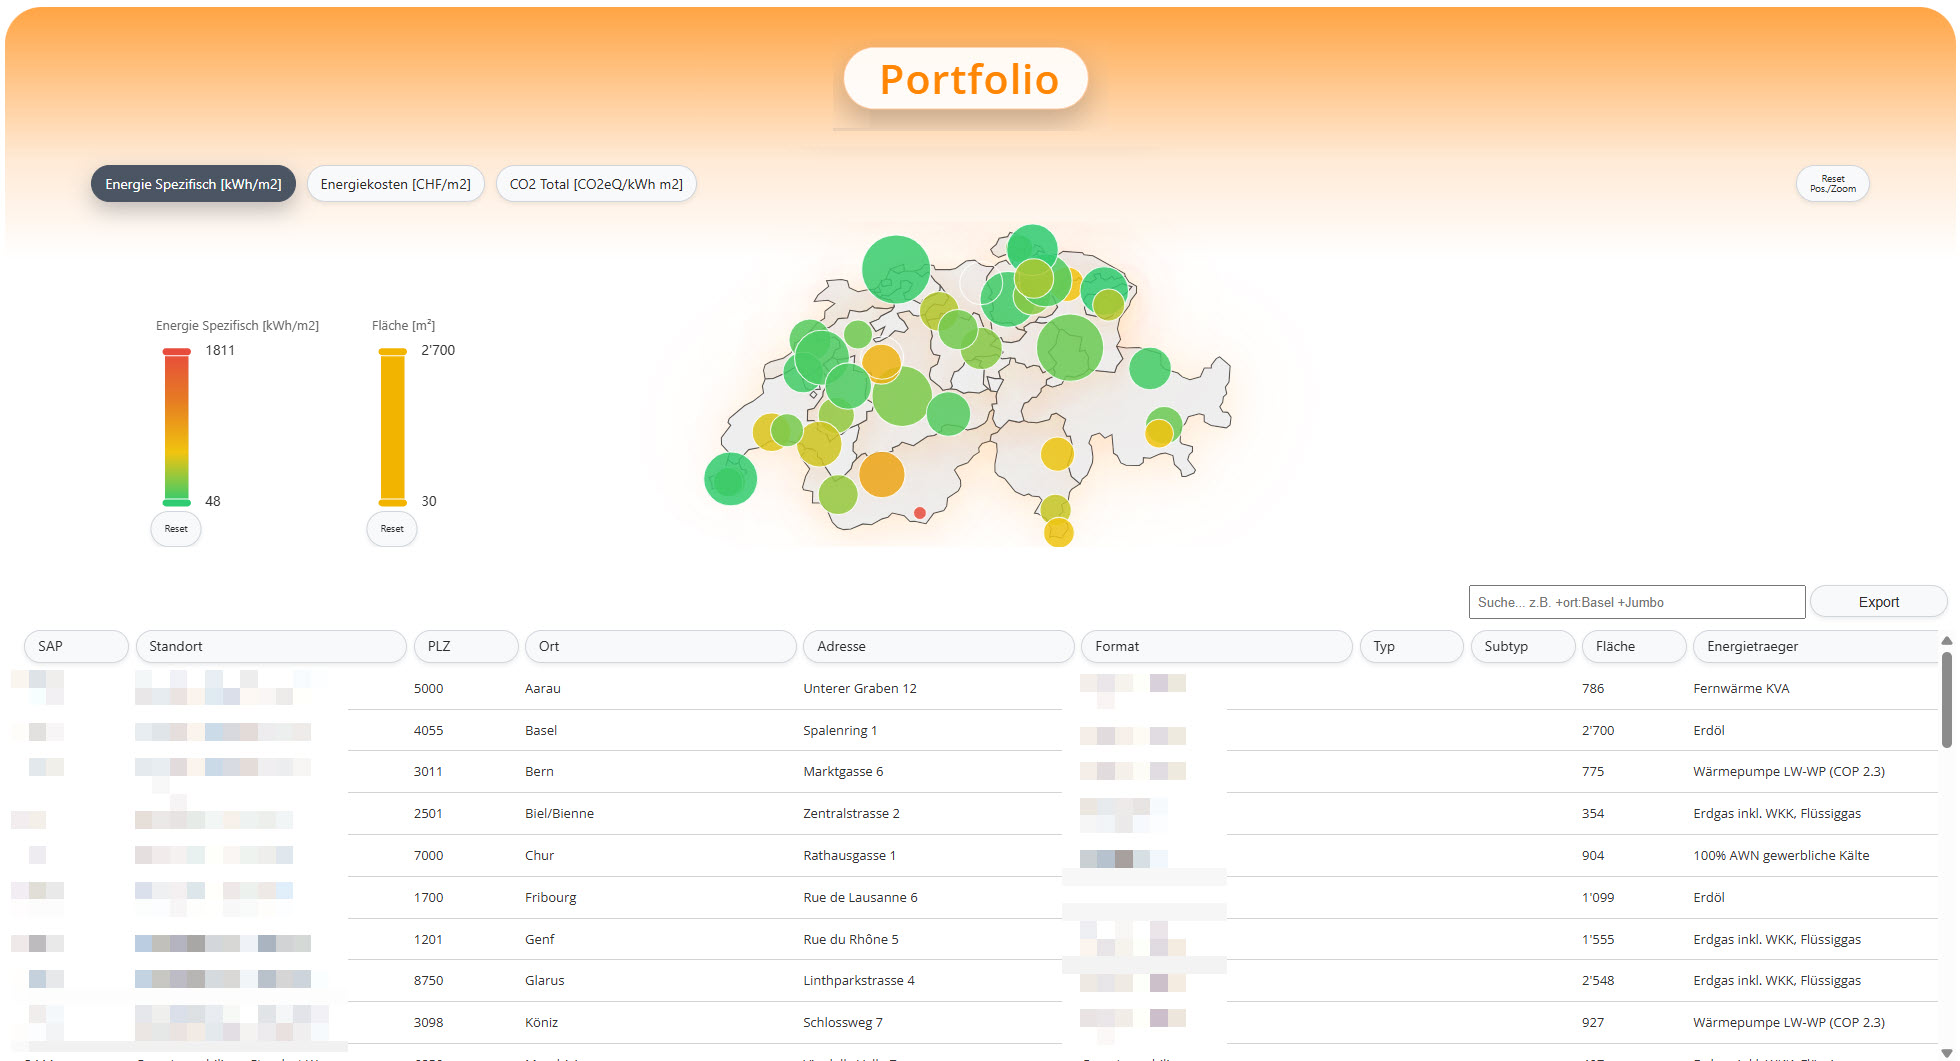Click the yellow Fläche slider bar

tap(393, 426)
